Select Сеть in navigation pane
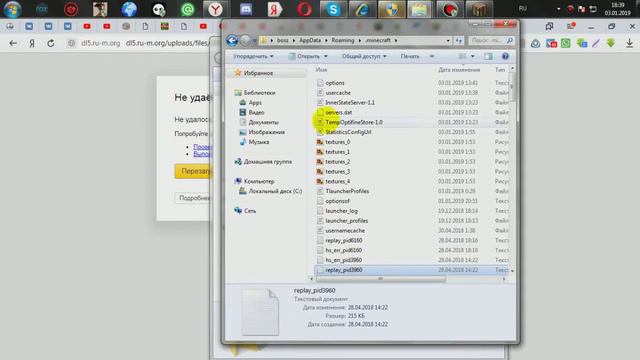 [249, 211]
